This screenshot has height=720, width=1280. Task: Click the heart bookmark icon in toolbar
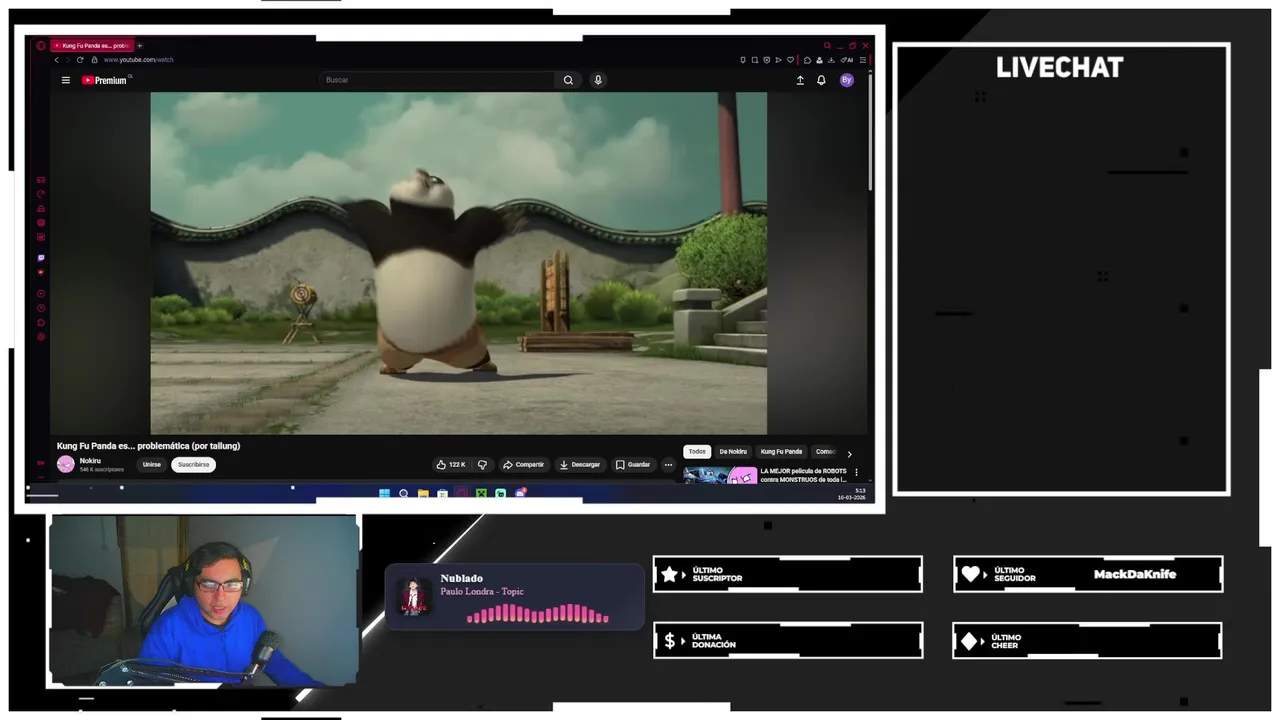coord(790,60)
